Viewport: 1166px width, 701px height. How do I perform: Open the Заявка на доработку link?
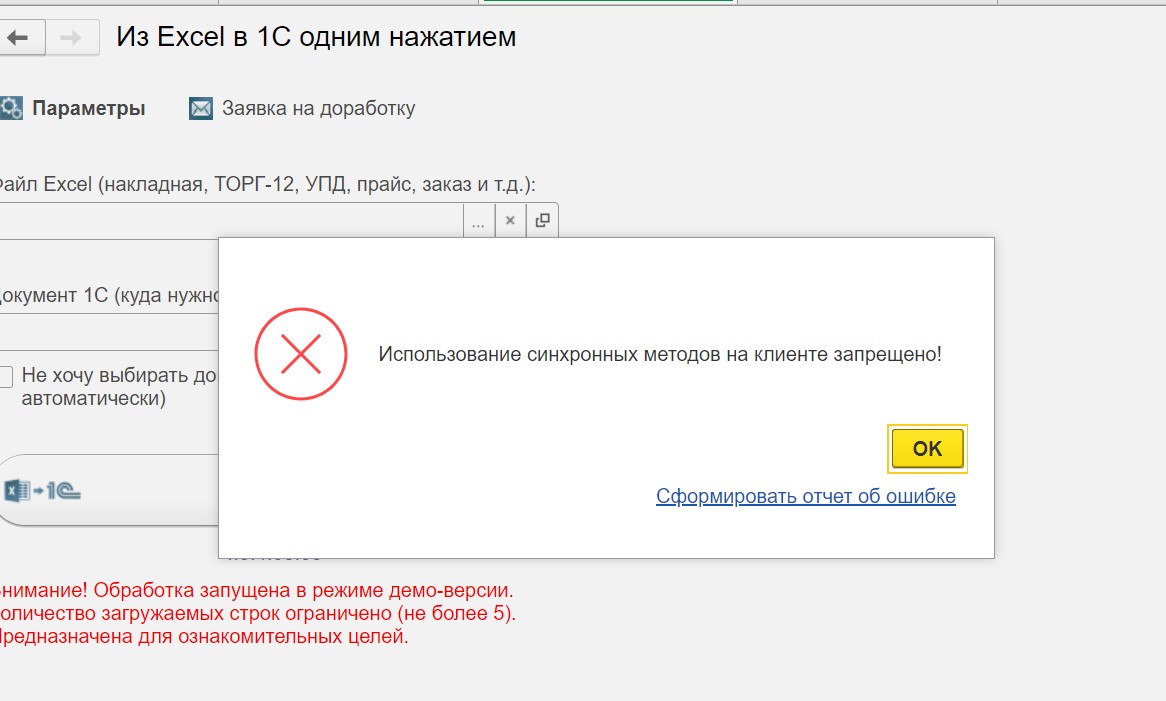tap(318, 109)
